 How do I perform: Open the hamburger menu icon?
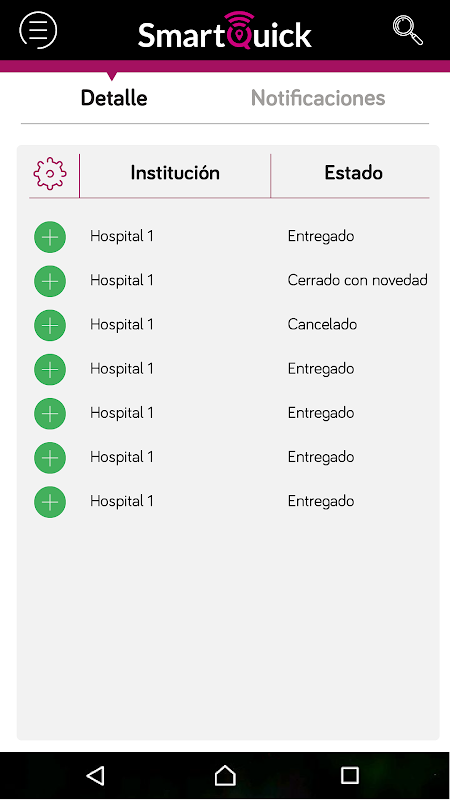tap(38, 30)
